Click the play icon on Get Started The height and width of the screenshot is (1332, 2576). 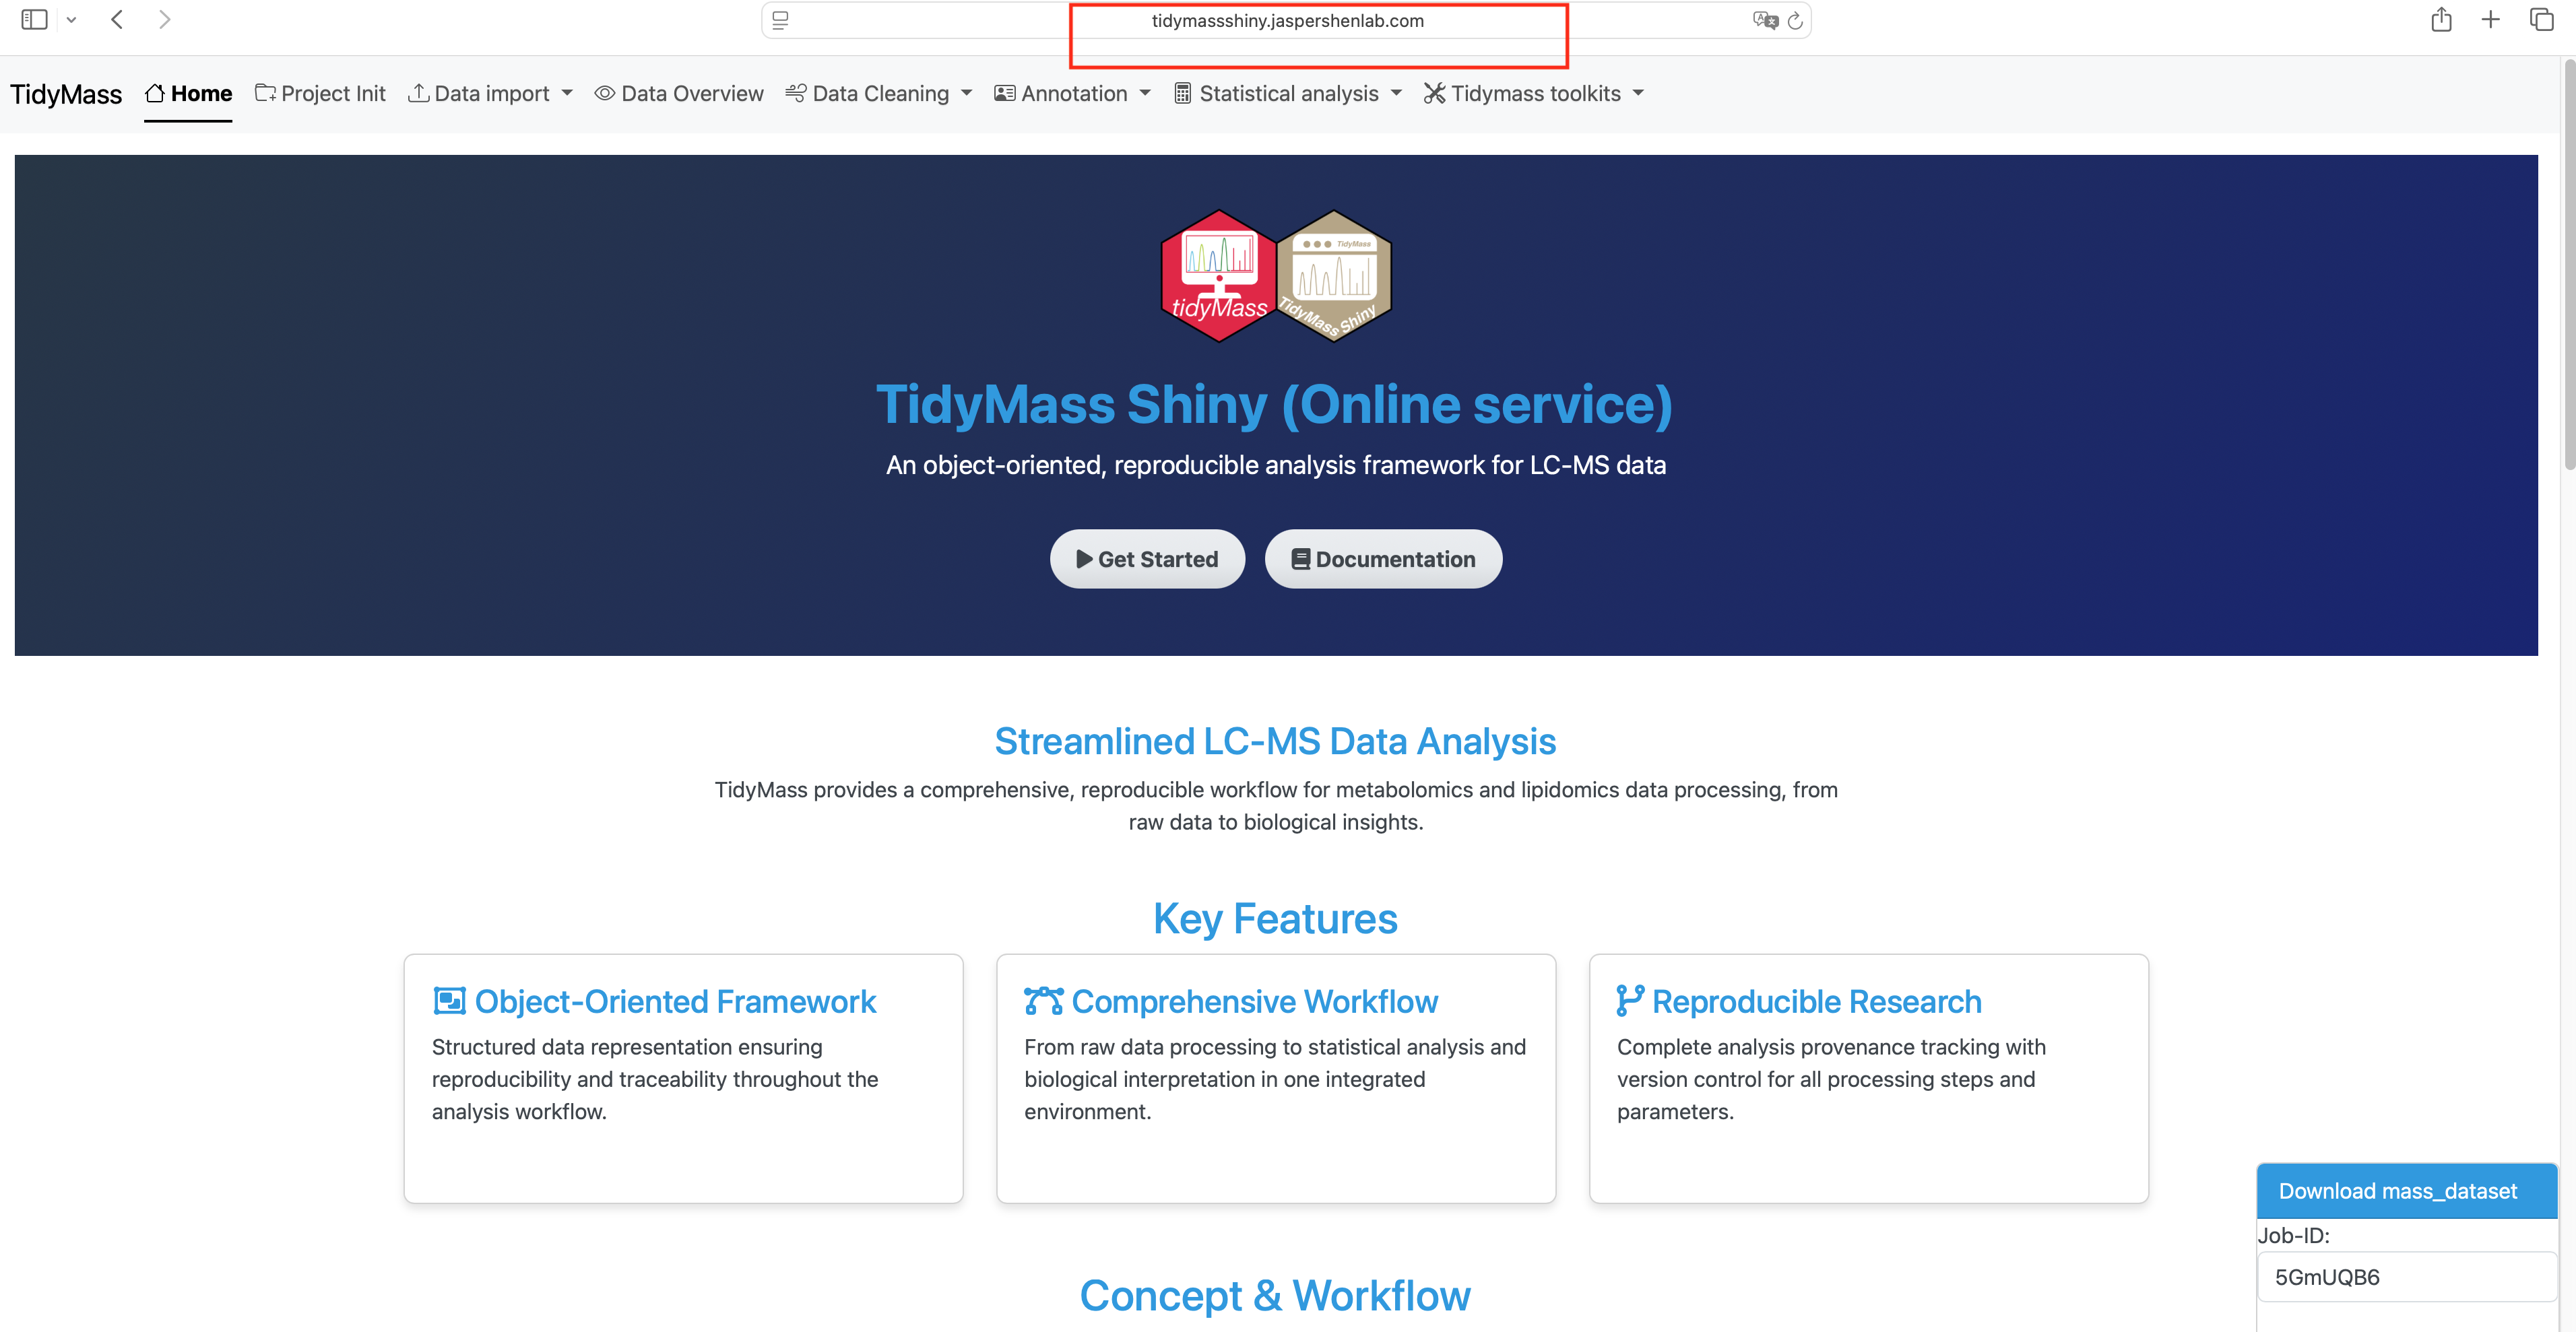coord(1084,559)
